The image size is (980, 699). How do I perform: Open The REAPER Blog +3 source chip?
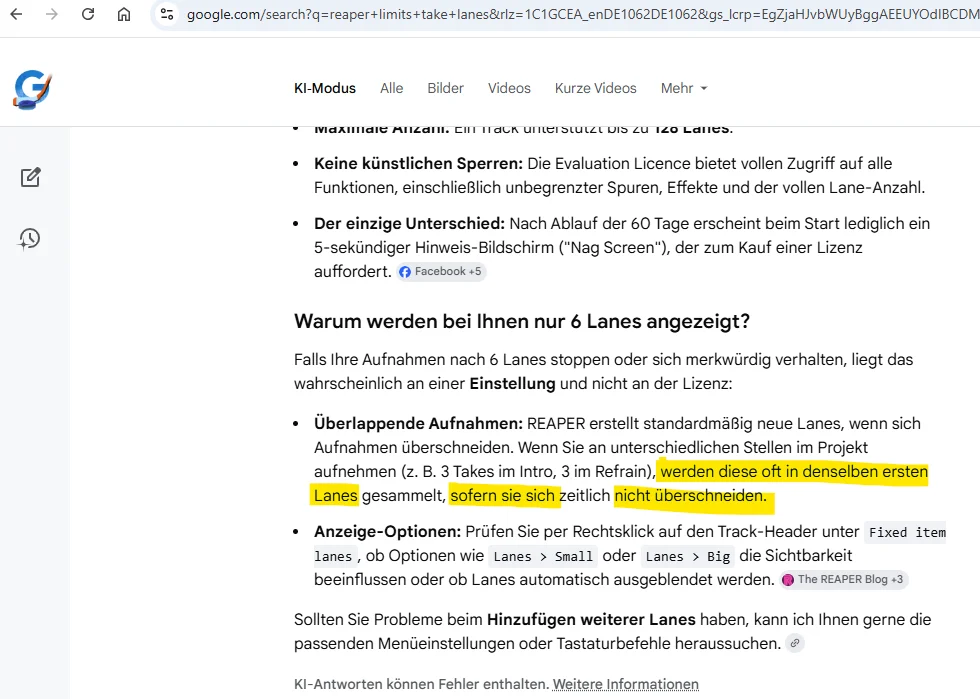tap(843, 579)
